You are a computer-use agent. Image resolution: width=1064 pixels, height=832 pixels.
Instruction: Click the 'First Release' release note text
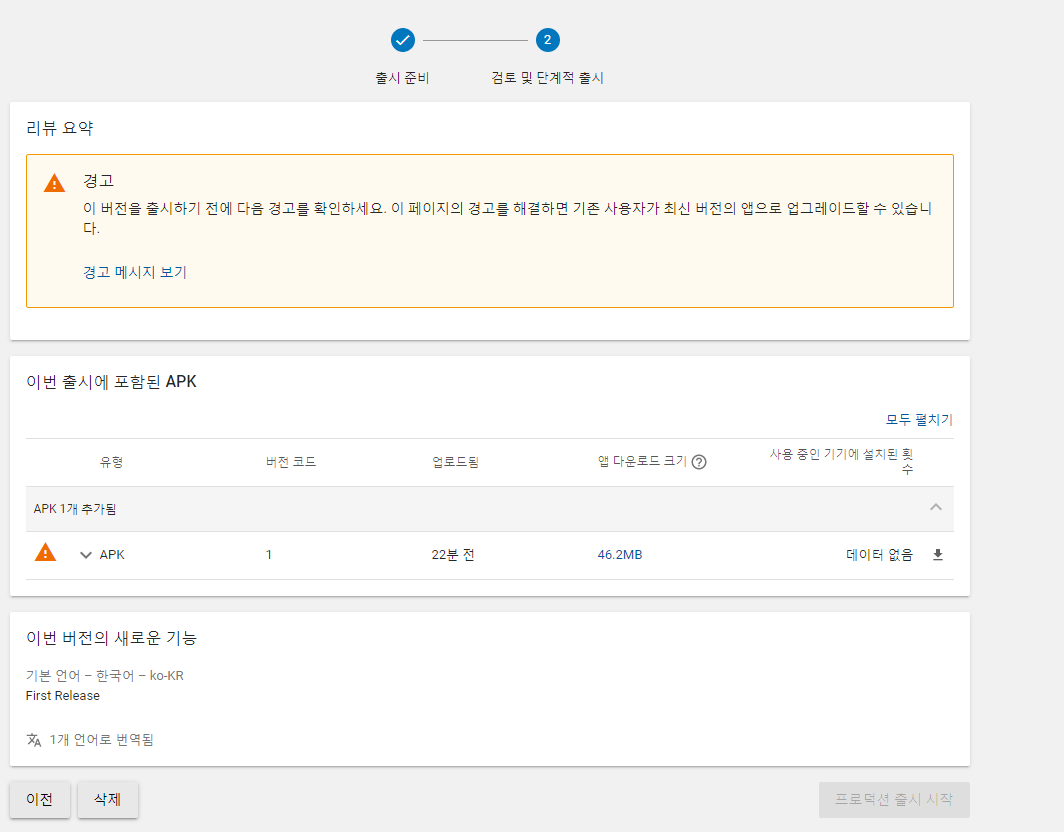point(62,696)
